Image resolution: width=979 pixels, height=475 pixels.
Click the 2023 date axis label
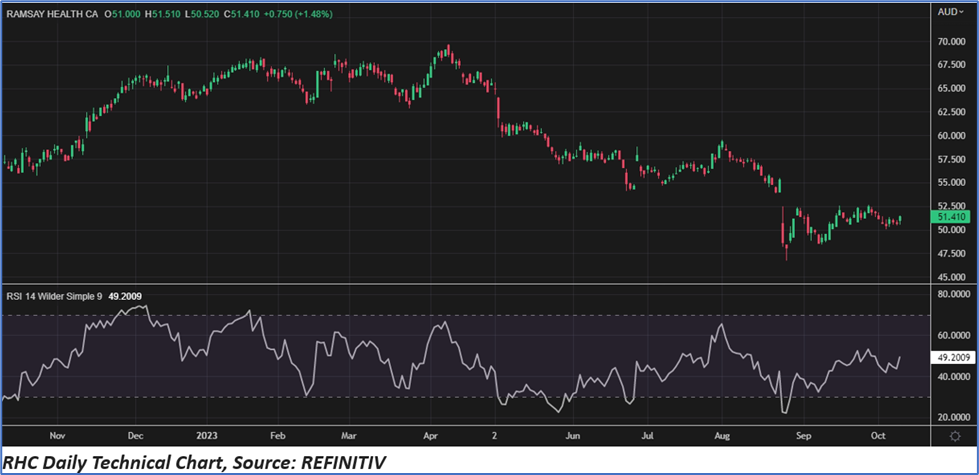point(207,436)
